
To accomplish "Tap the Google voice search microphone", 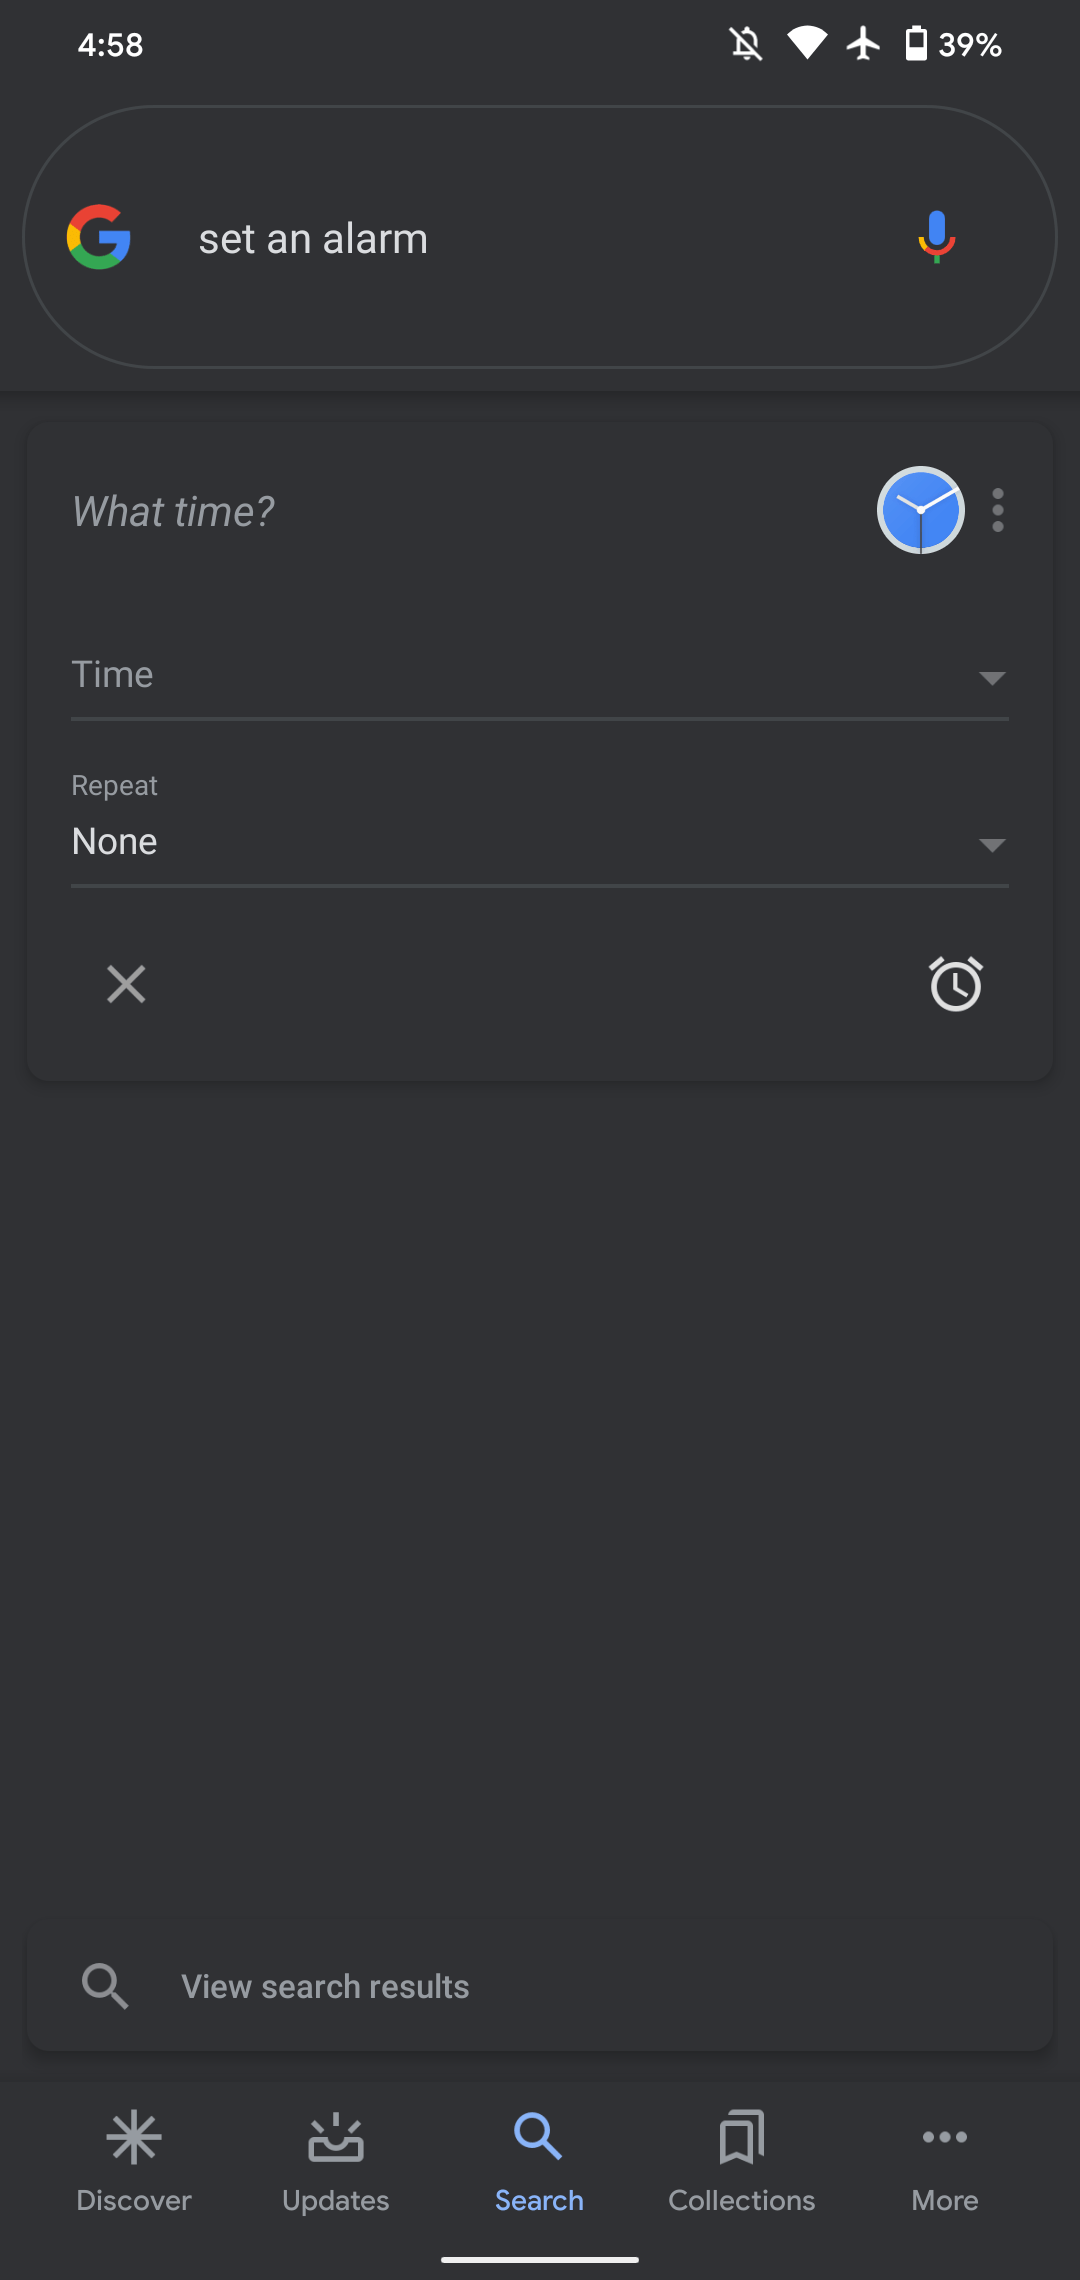I will pyautogui.click(x=937, y=238).
